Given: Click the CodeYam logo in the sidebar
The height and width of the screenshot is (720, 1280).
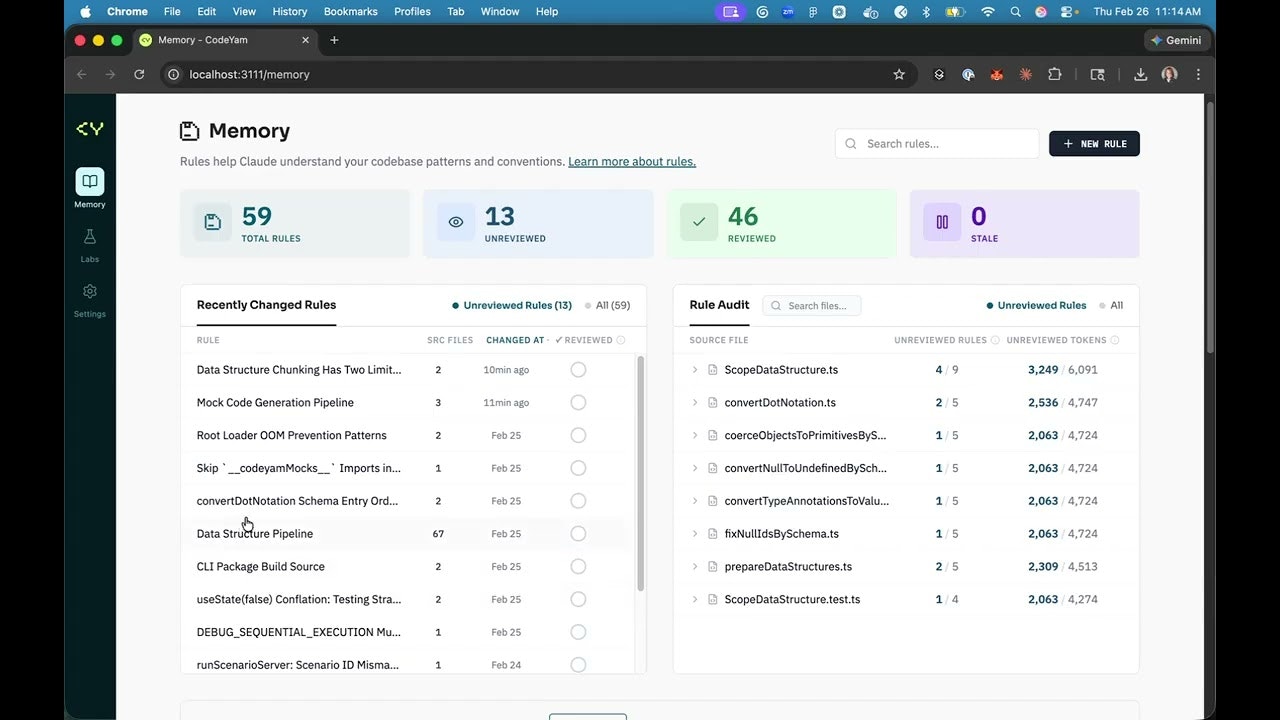Looking at the screenshot, I should pos(90,128).
